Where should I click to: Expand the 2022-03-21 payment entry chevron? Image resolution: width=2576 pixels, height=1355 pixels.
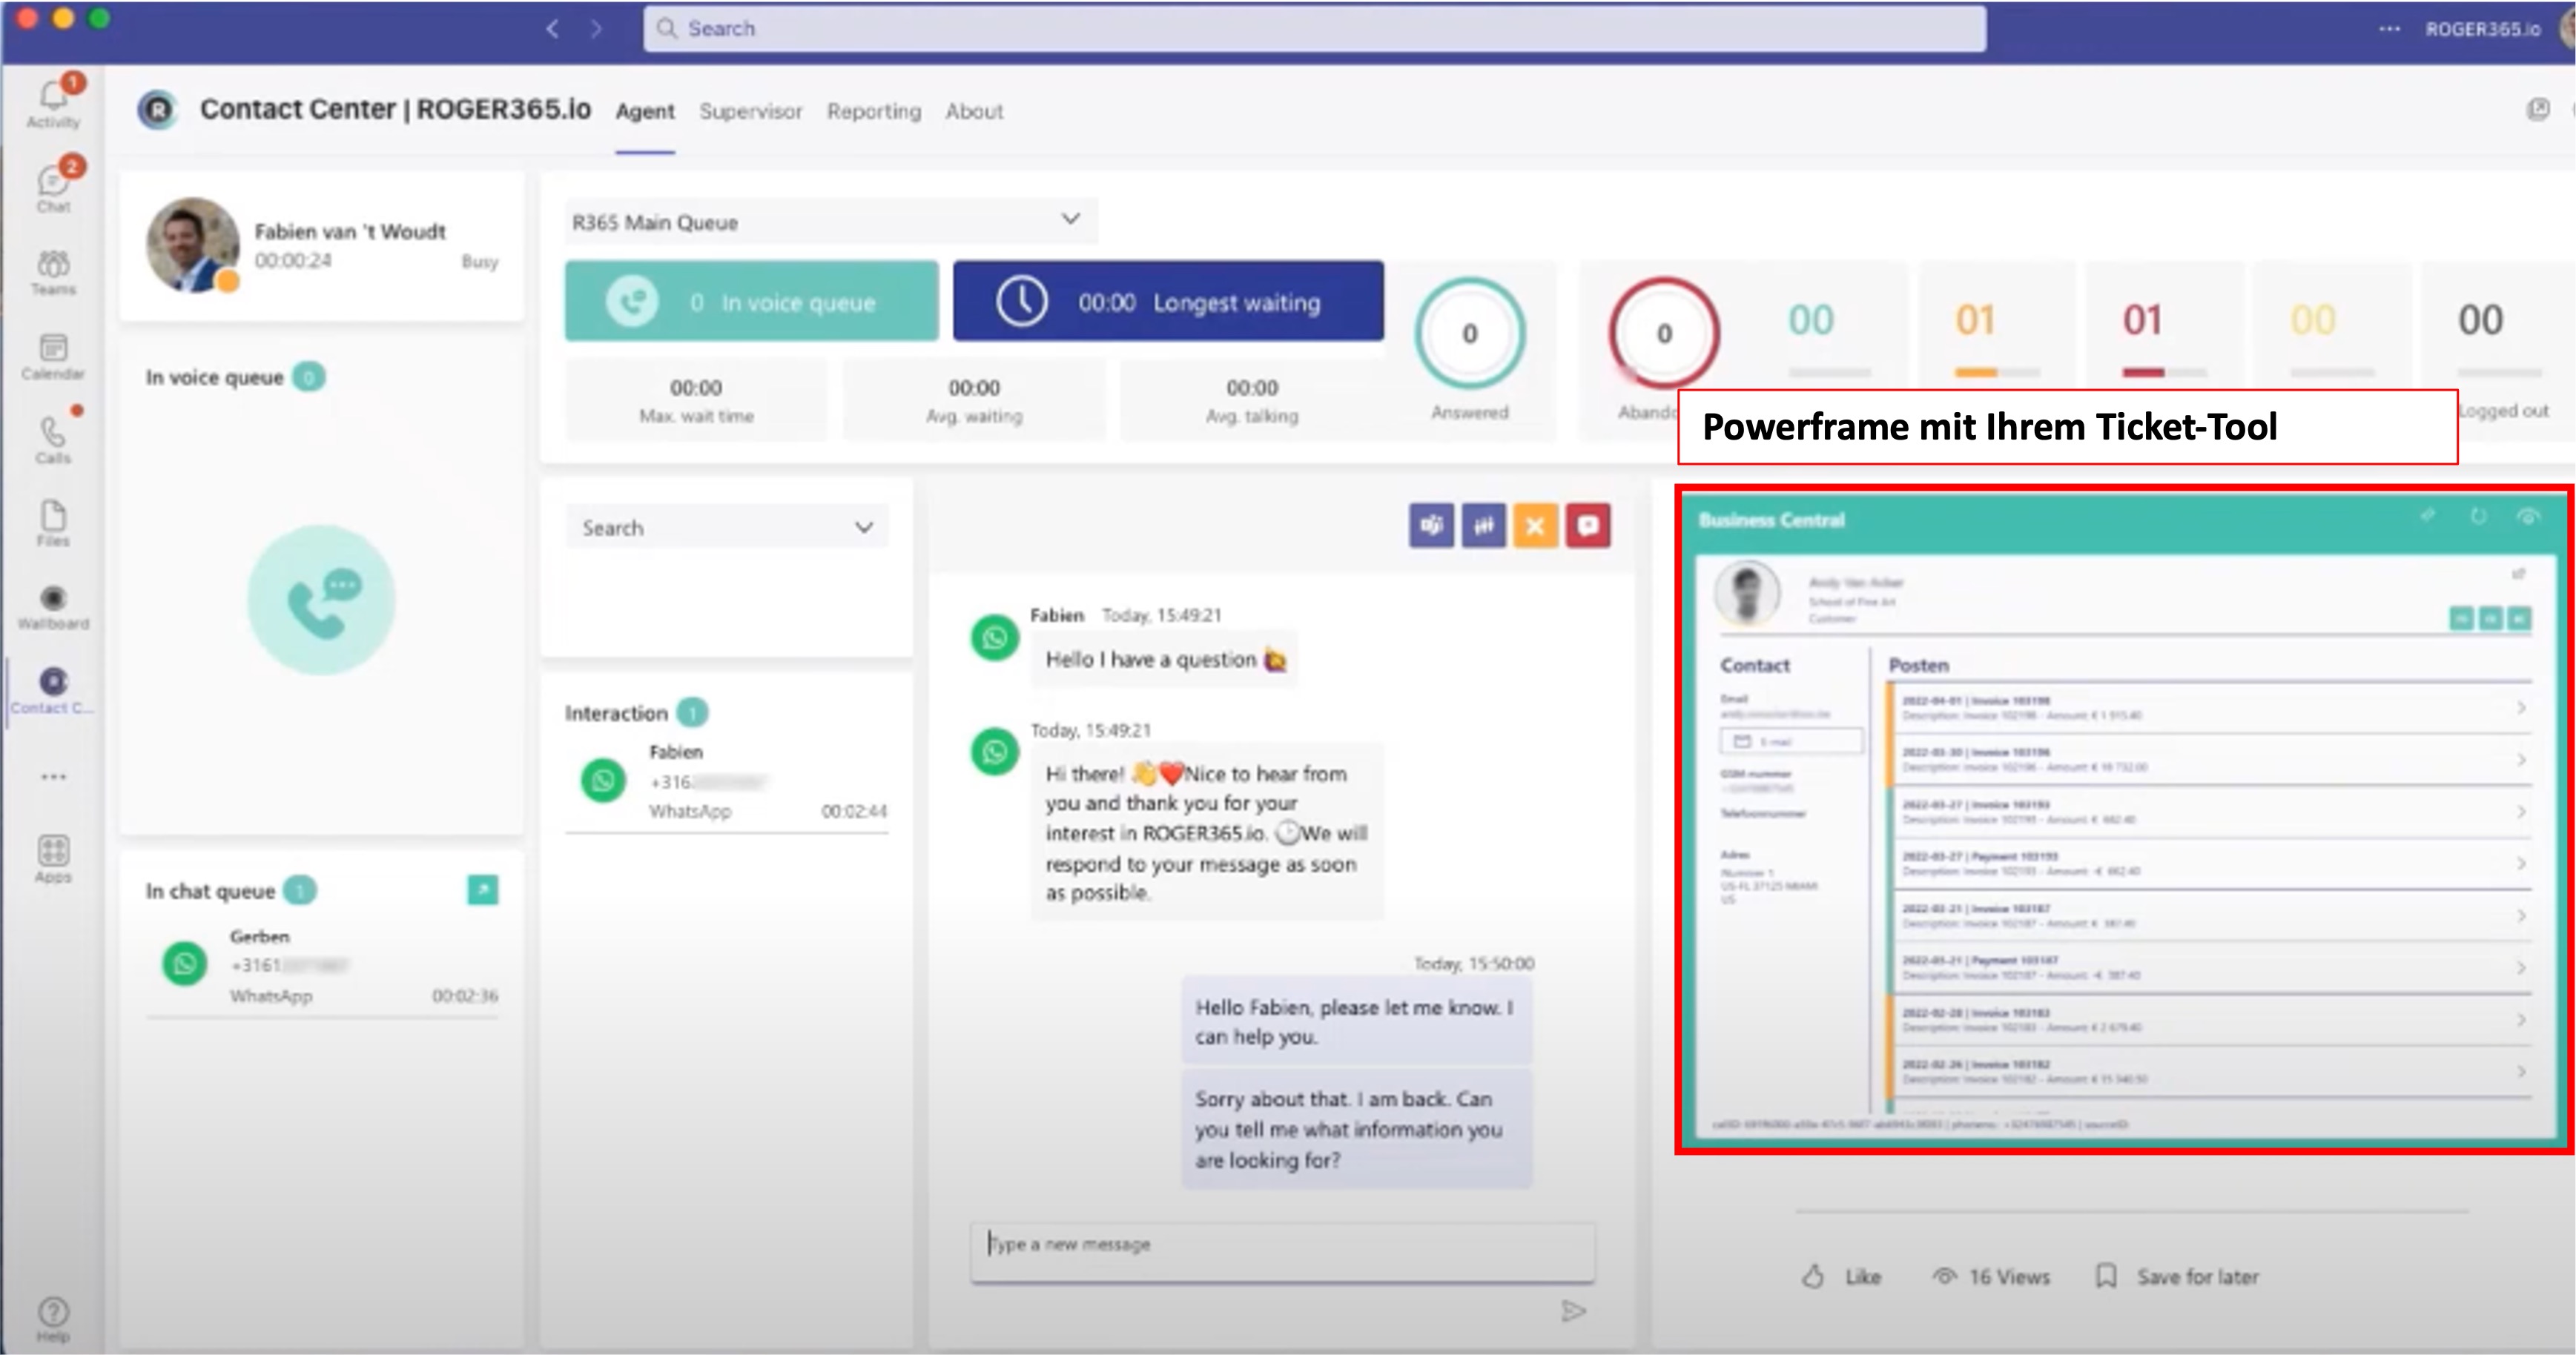2521,967
